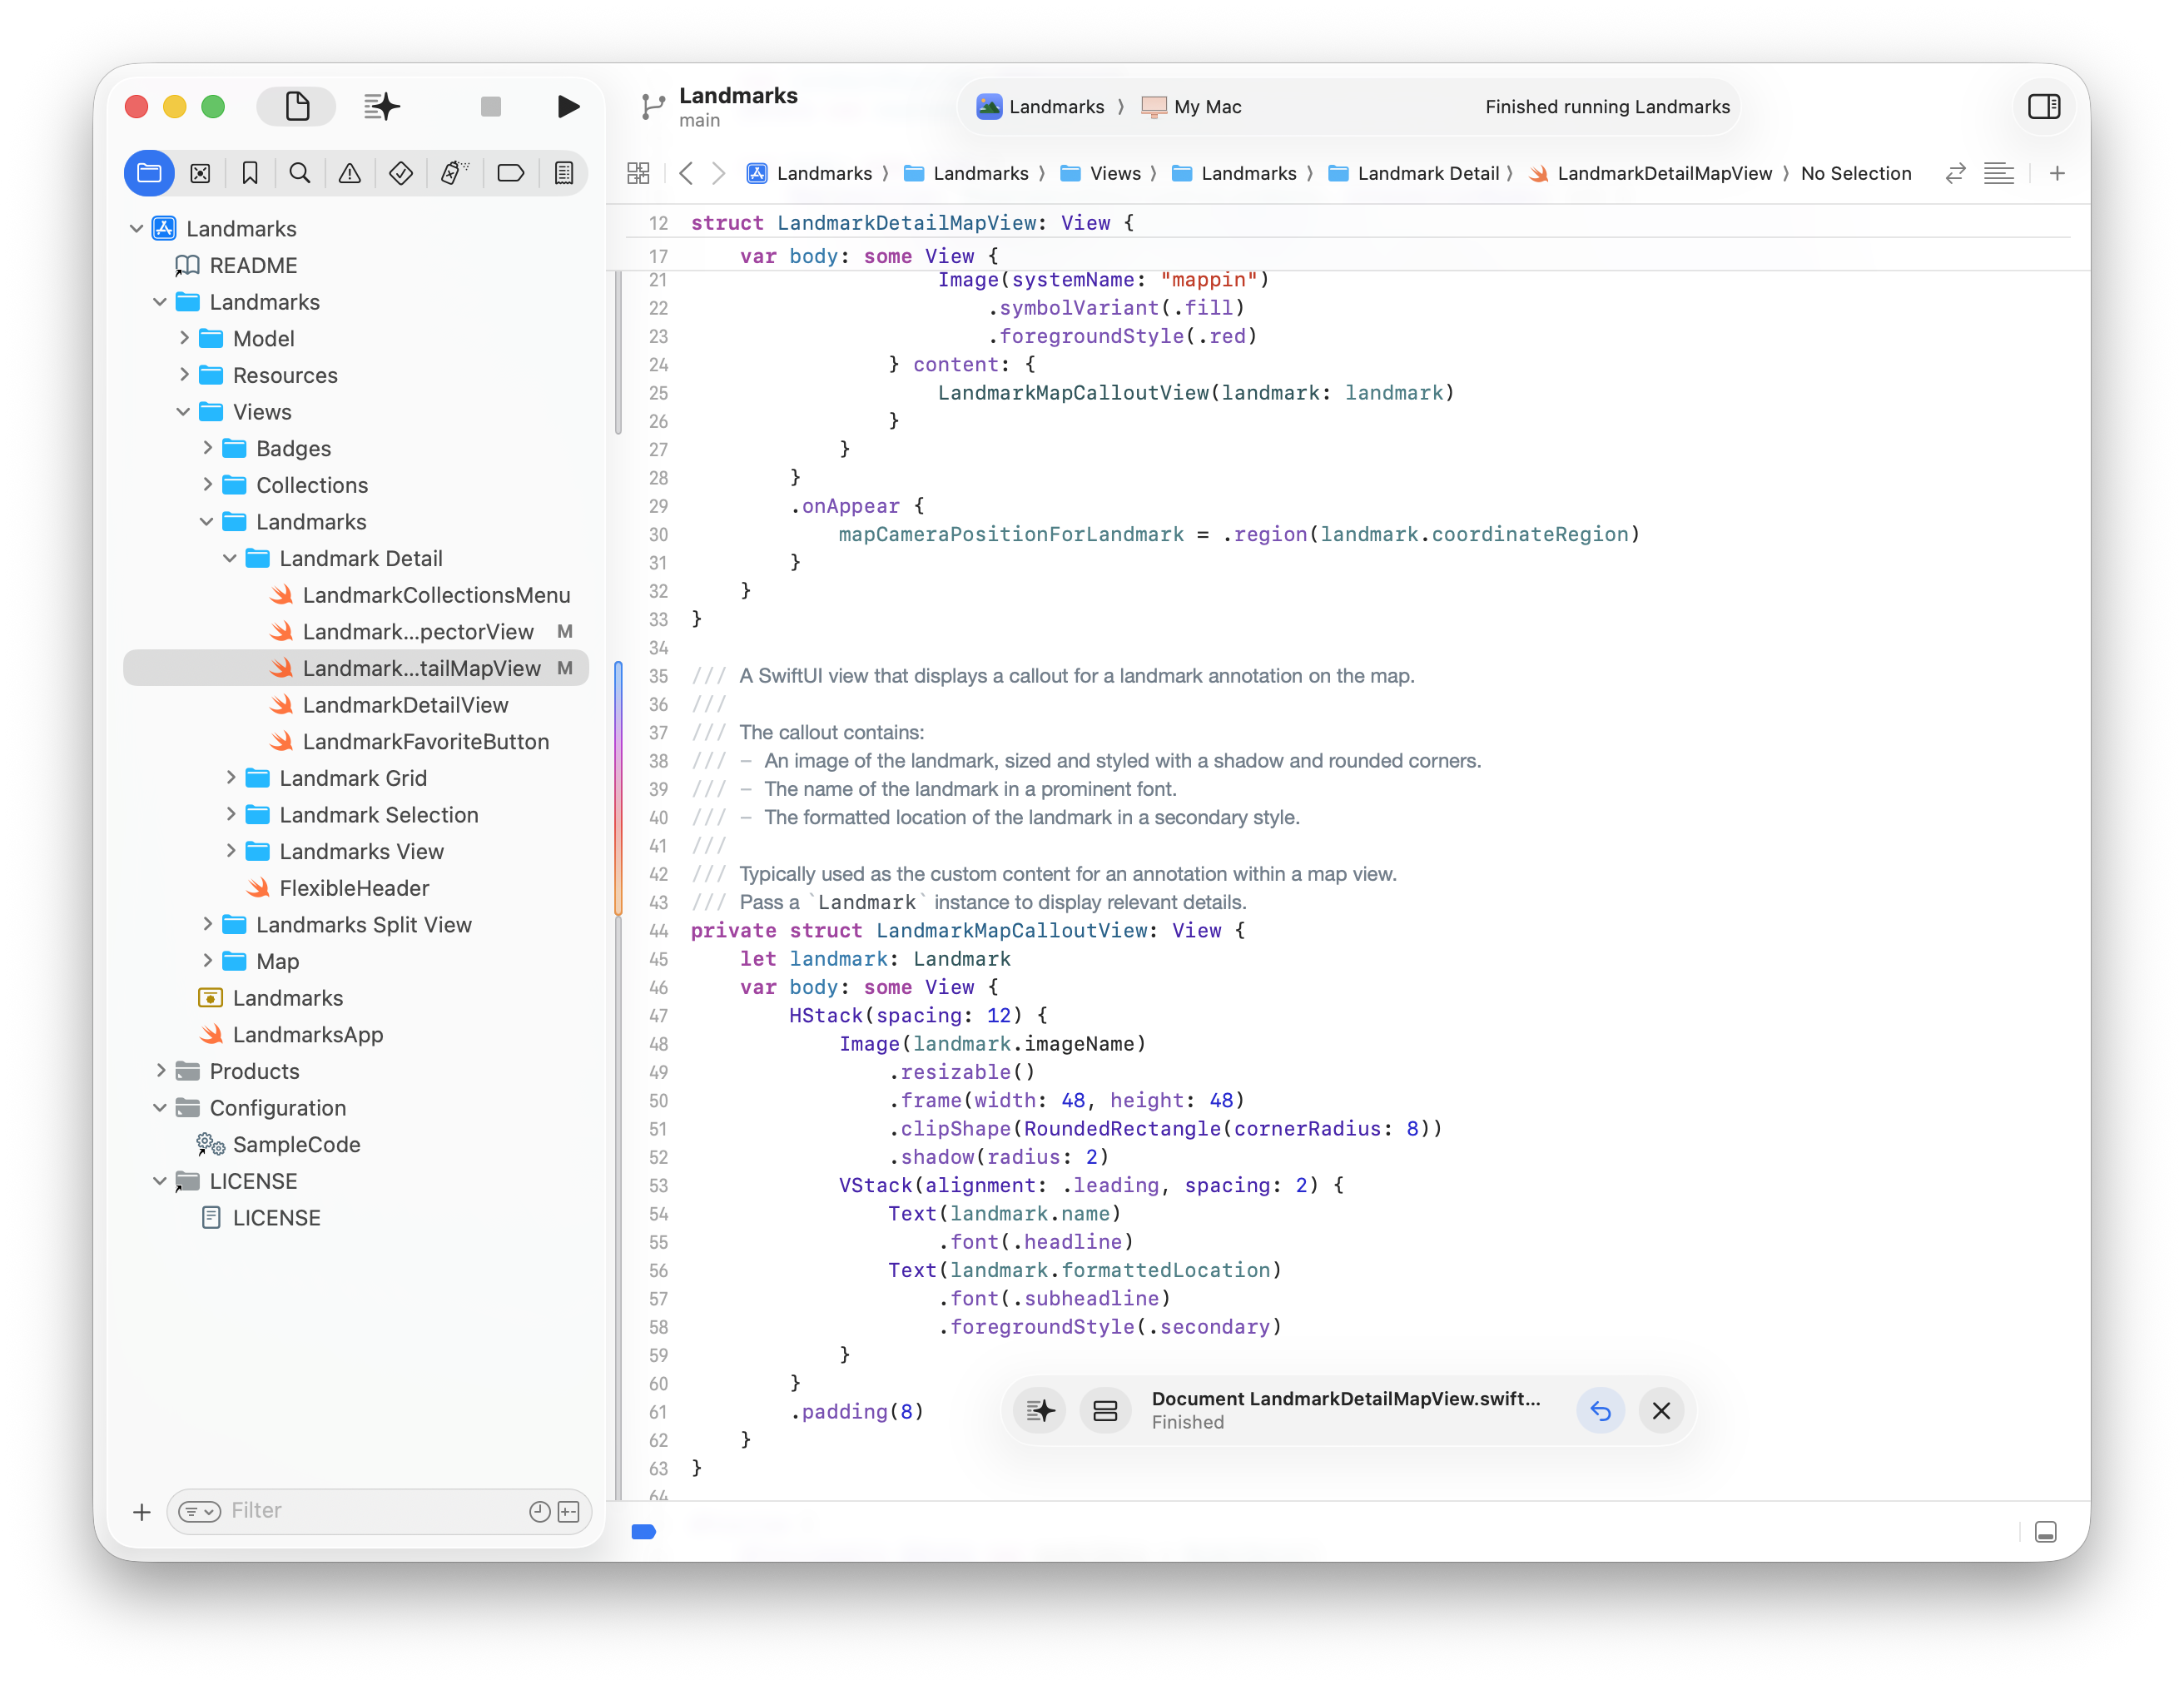Toggle visibility of the Project navigator folder icon
This screenshot has height=1685, width=2184.
point(149,172)
